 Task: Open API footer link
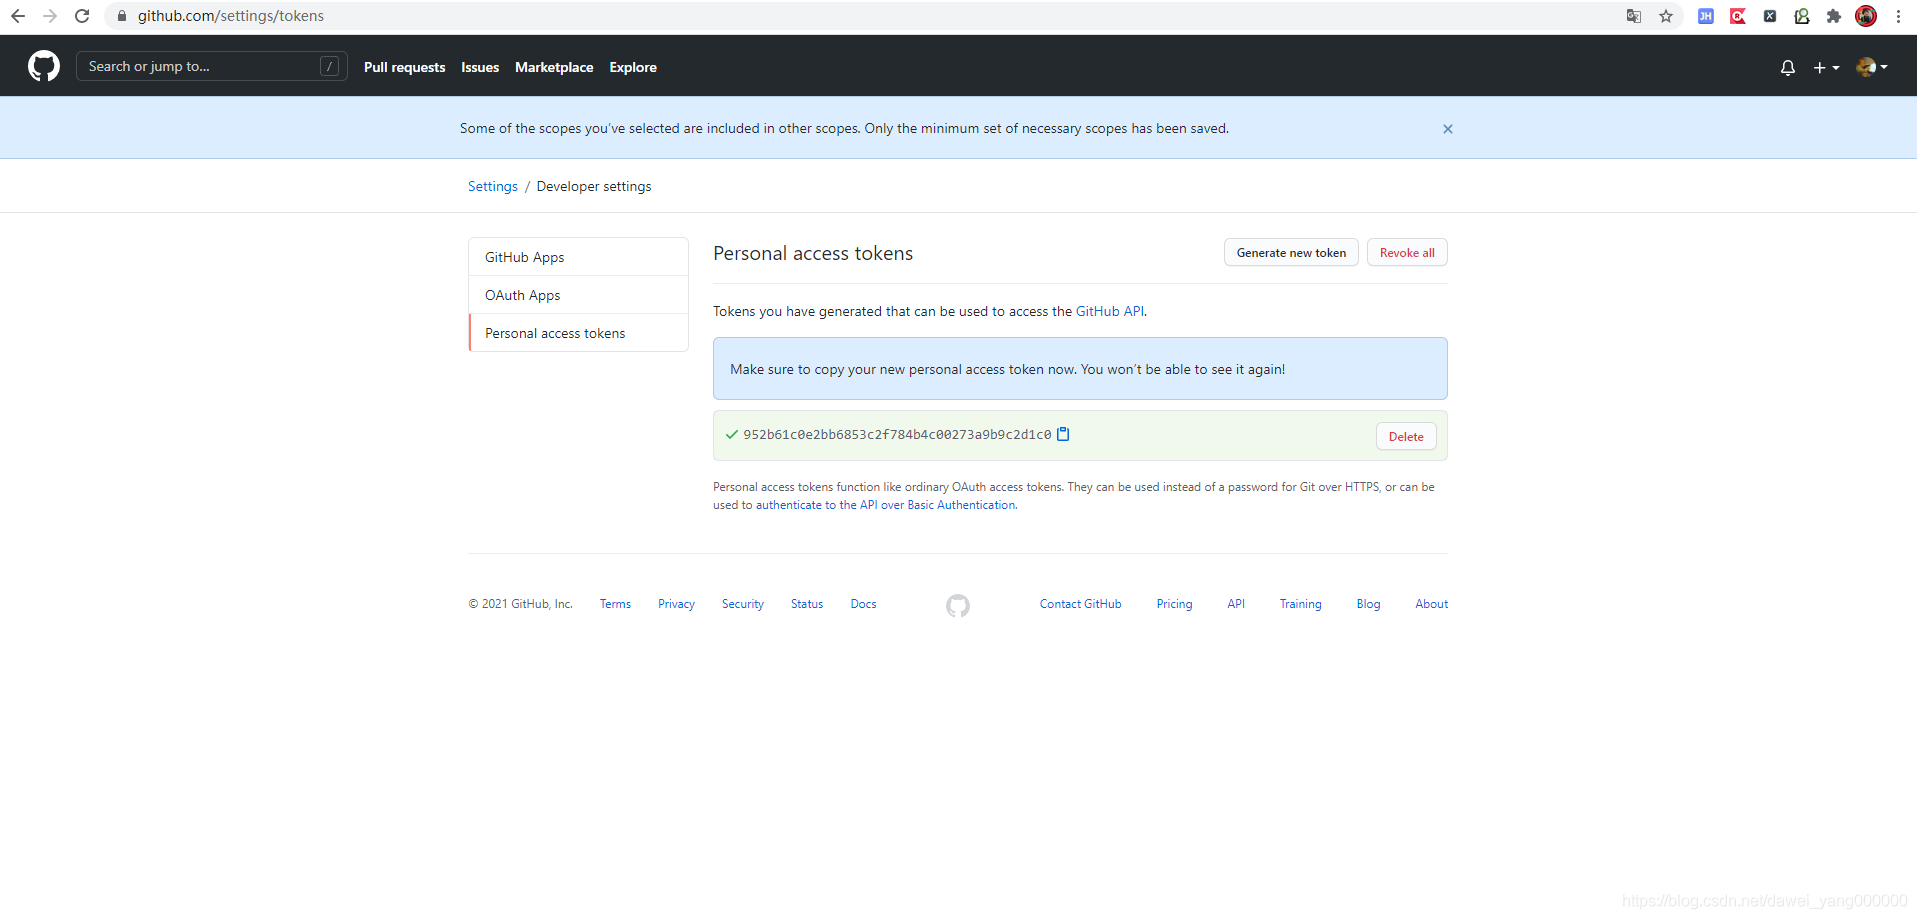click(x=1236, y=604)
